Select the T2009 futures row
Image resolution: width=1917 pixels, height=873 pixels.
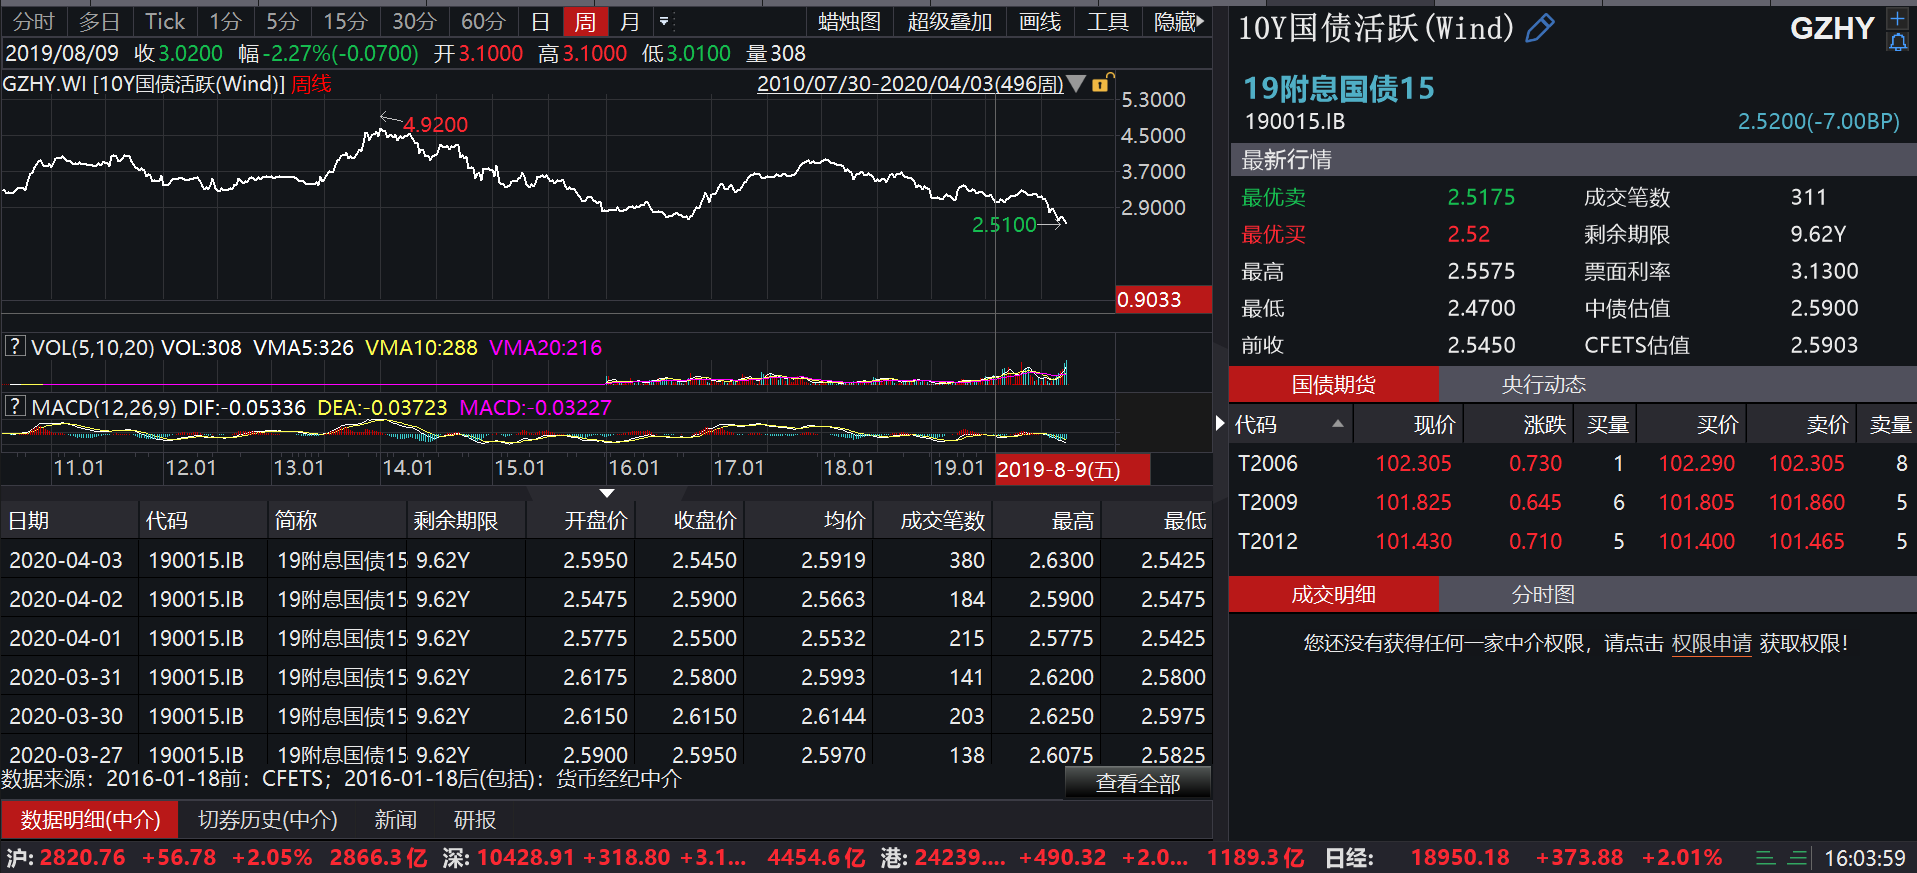pos(1572,502)
